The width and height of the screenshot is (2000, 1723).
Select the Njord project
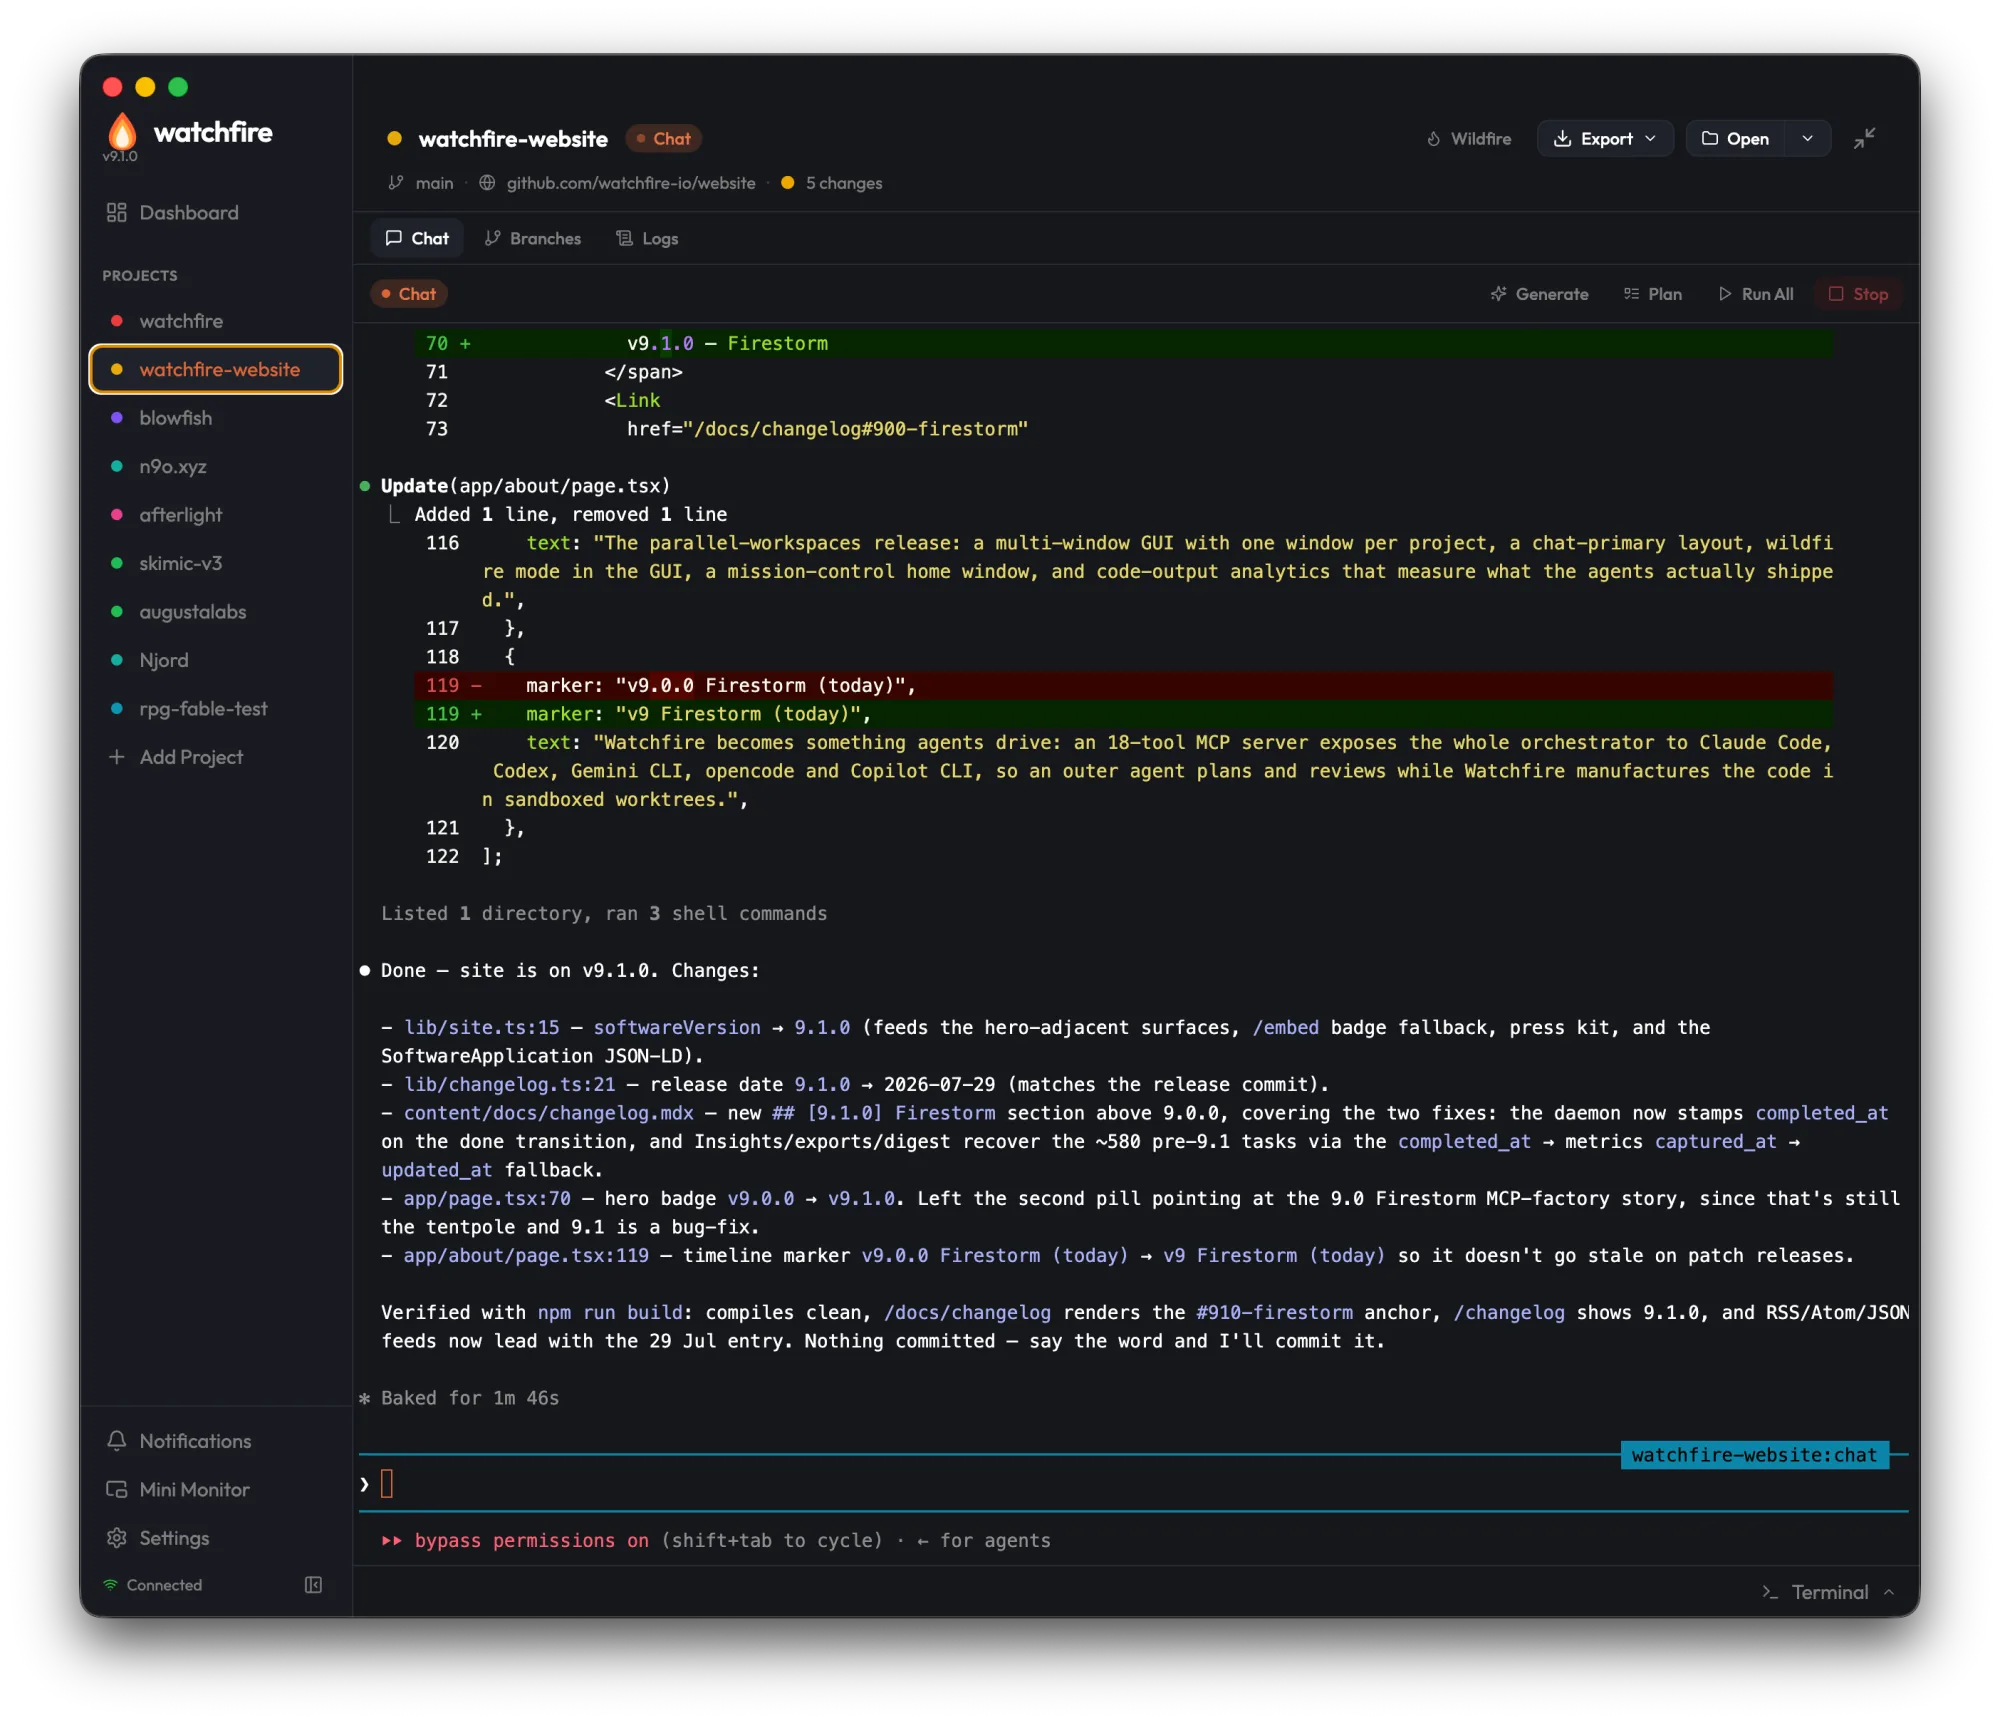coord(216,660)
